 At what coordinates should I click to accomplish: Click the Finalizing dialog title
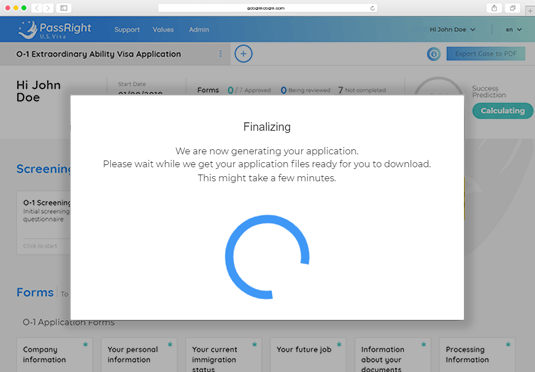pyautogui.click(x=267, y=127)
